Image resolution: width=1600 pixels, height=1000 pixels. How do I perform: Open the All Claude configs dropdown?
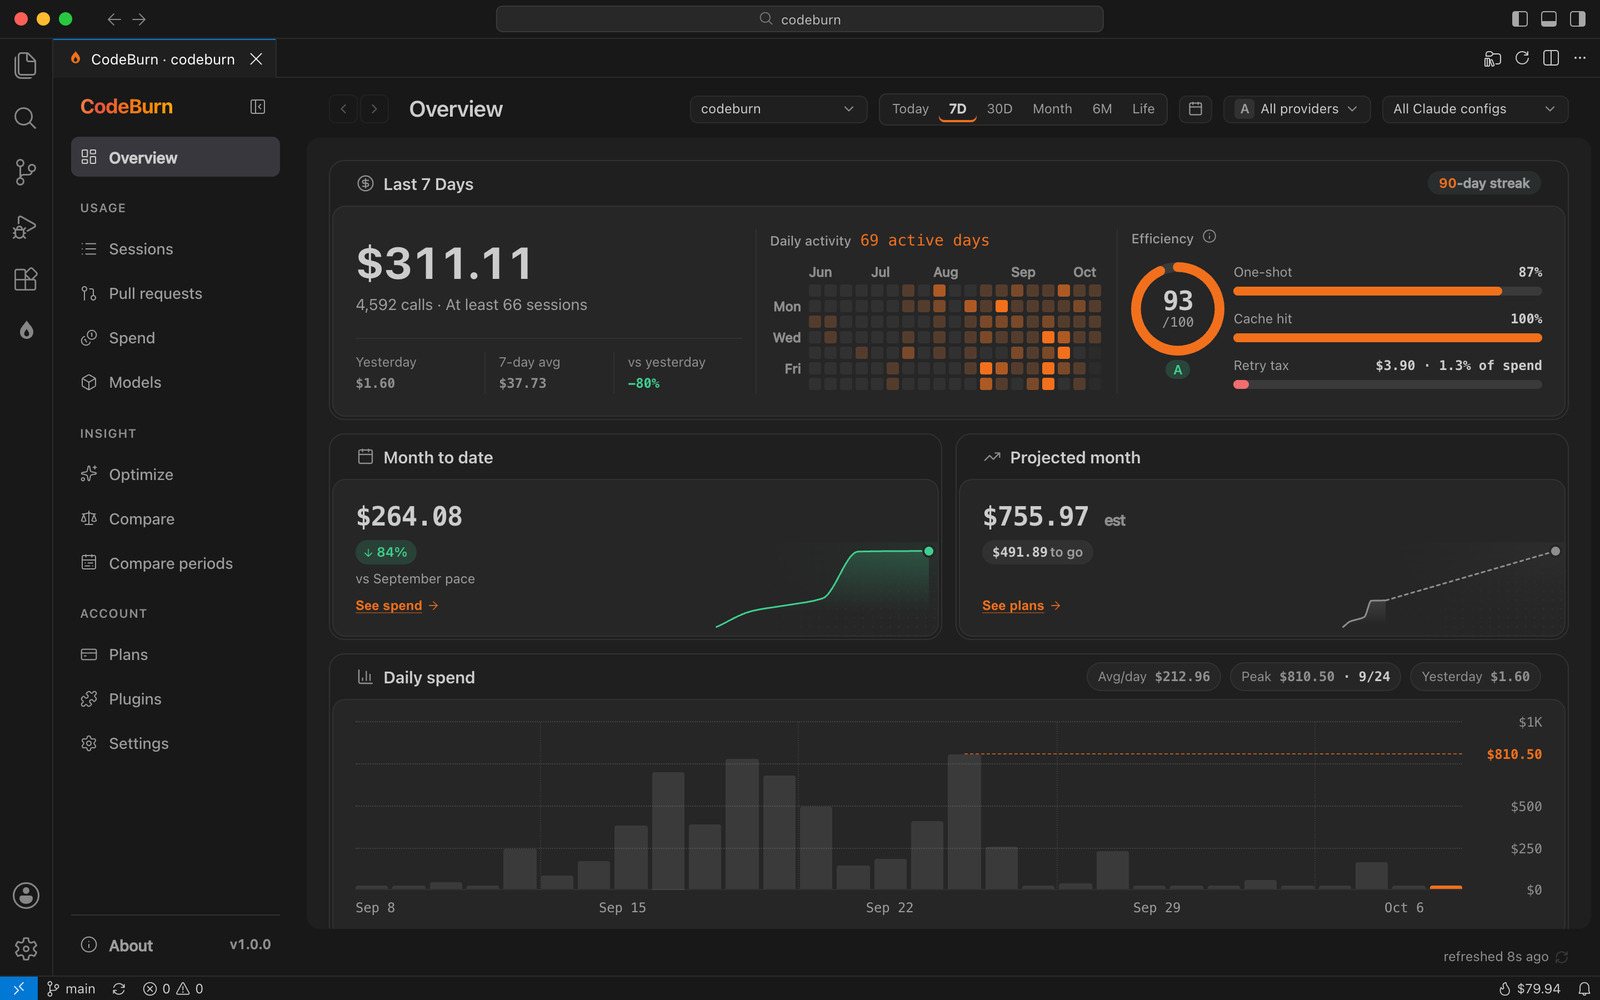pos(1475,109)
